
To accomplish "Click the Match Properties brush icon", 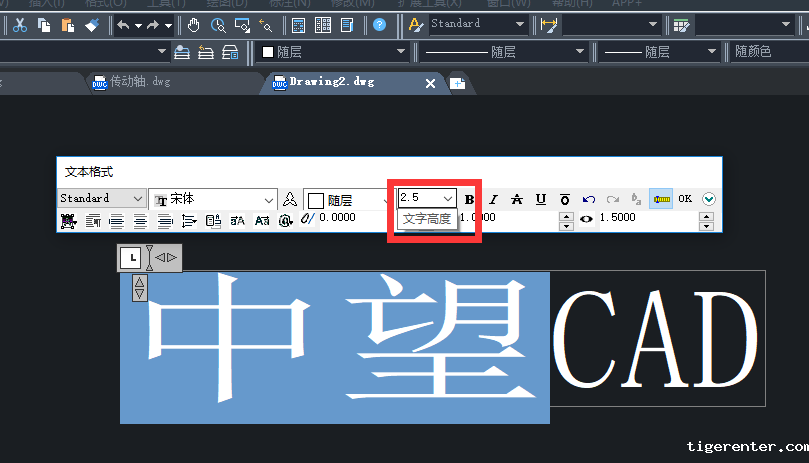I will click(92, 25).
